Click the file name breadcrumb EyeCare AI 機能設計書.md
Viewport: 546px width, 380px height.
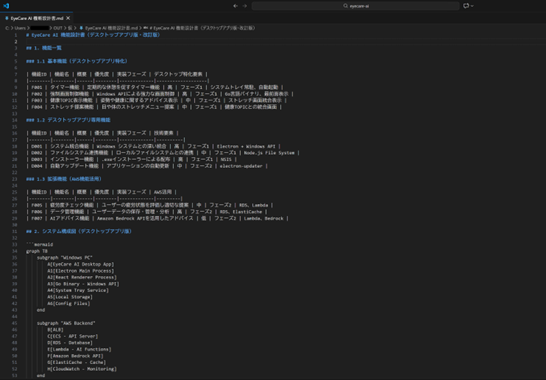click(109, 28)
